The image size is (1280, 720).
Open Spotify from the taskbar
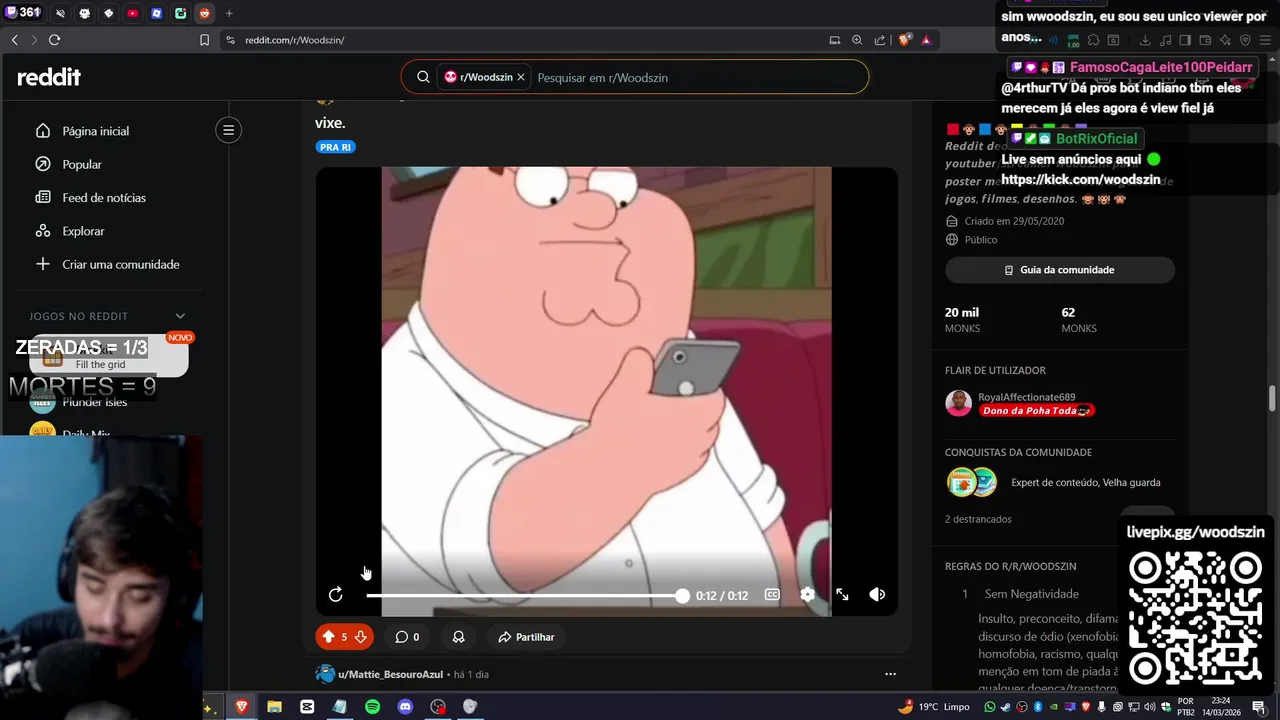pos(372,707)
